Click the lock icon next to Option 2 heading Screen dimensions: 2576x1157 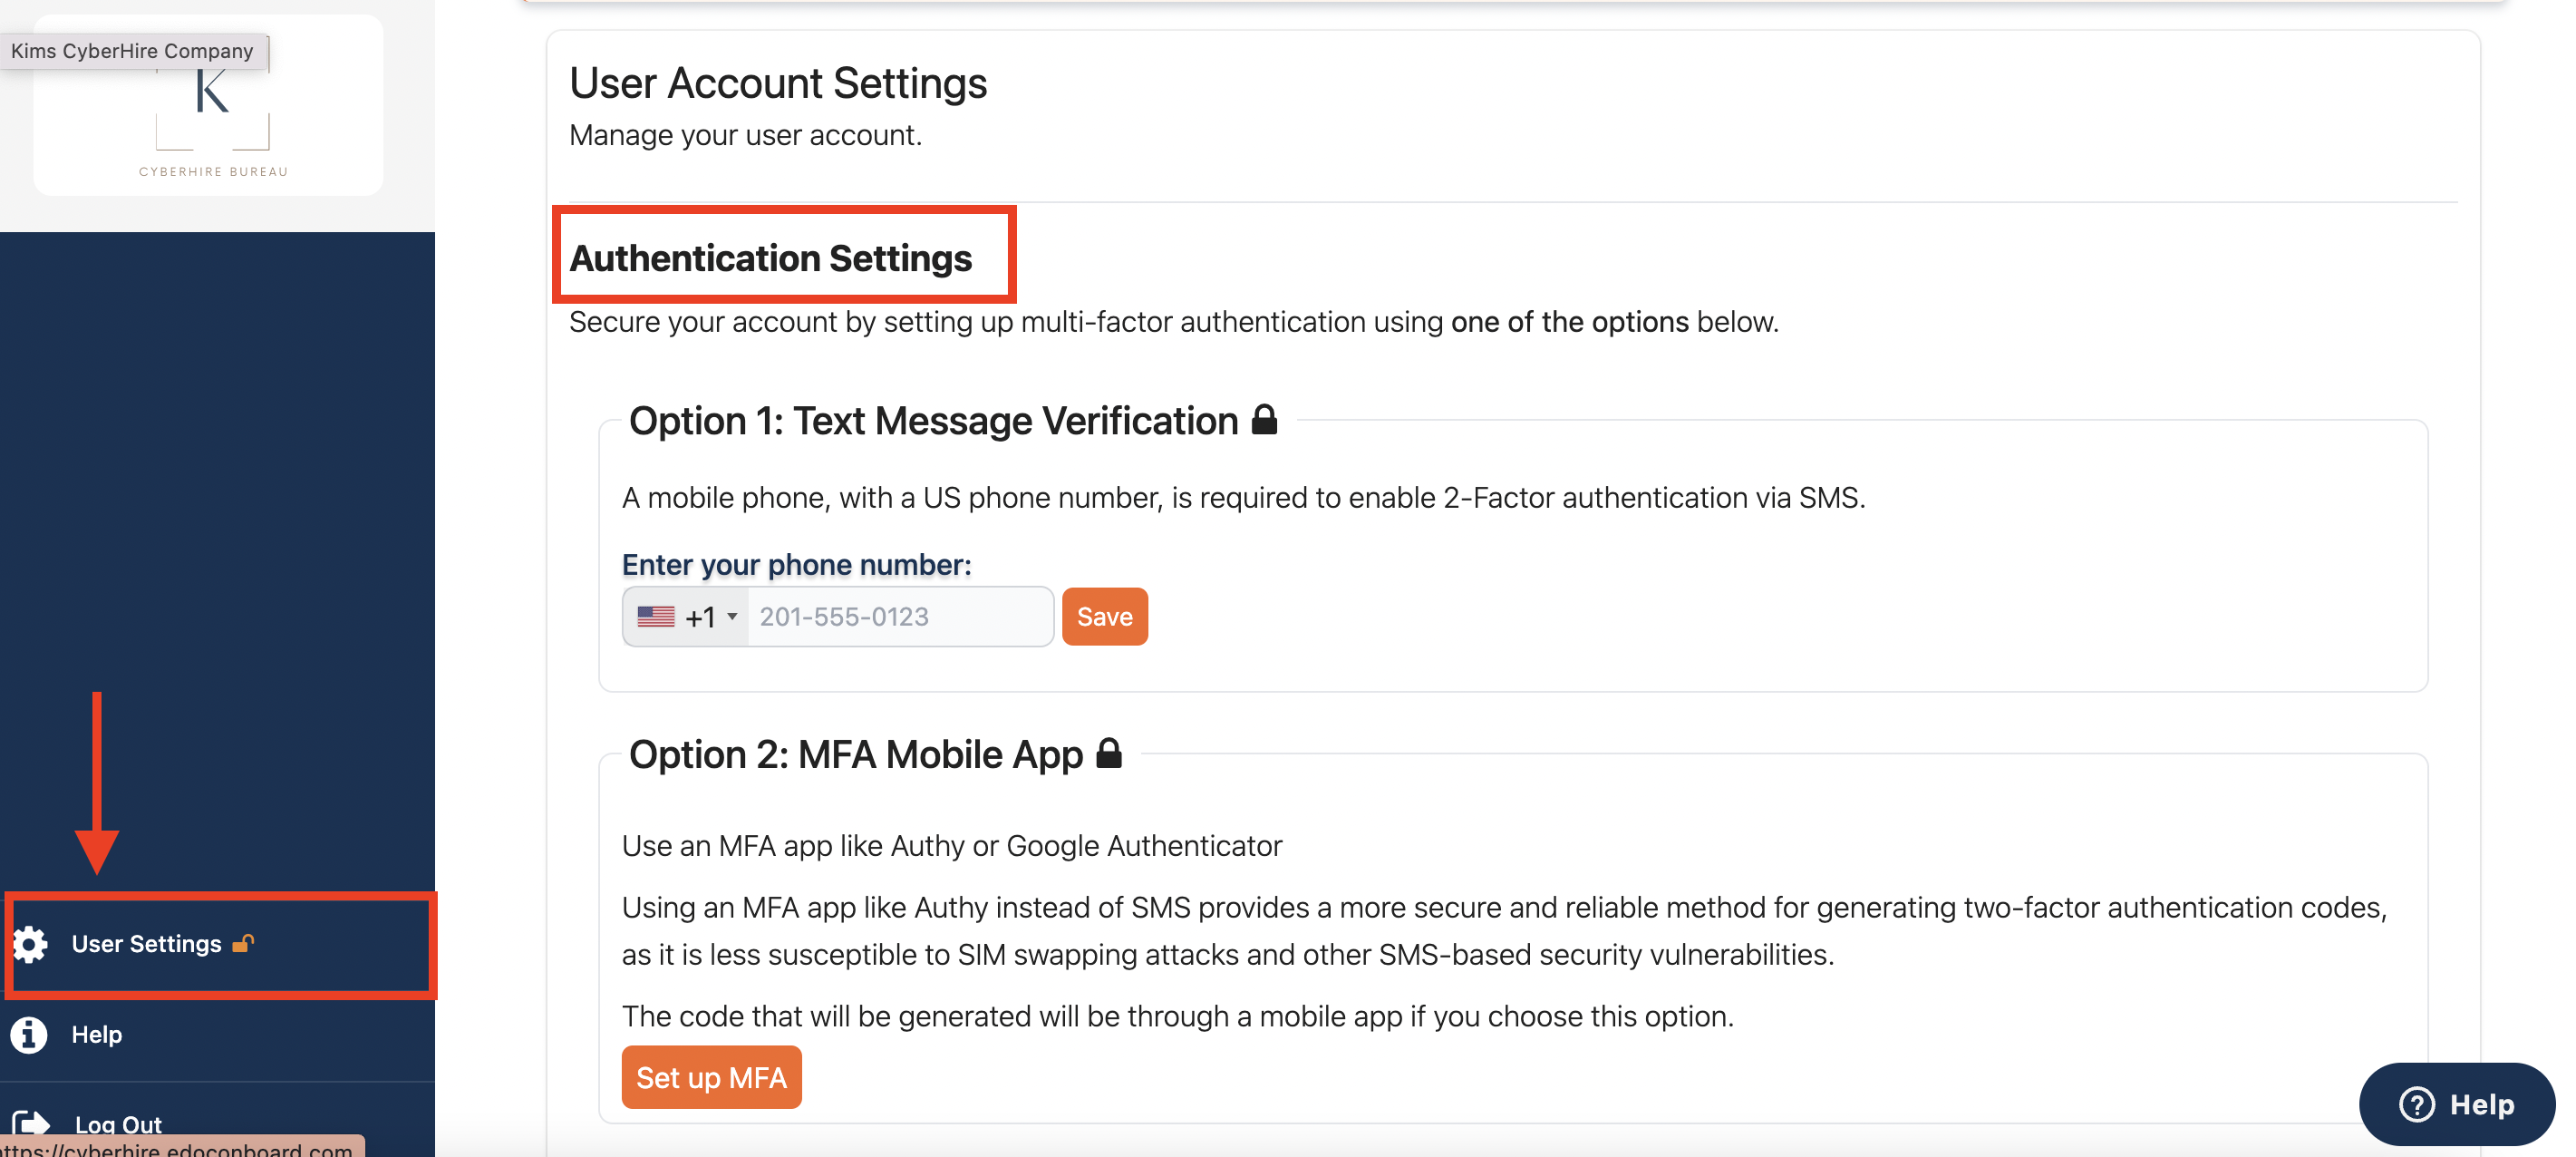[x=1108, y=753]
